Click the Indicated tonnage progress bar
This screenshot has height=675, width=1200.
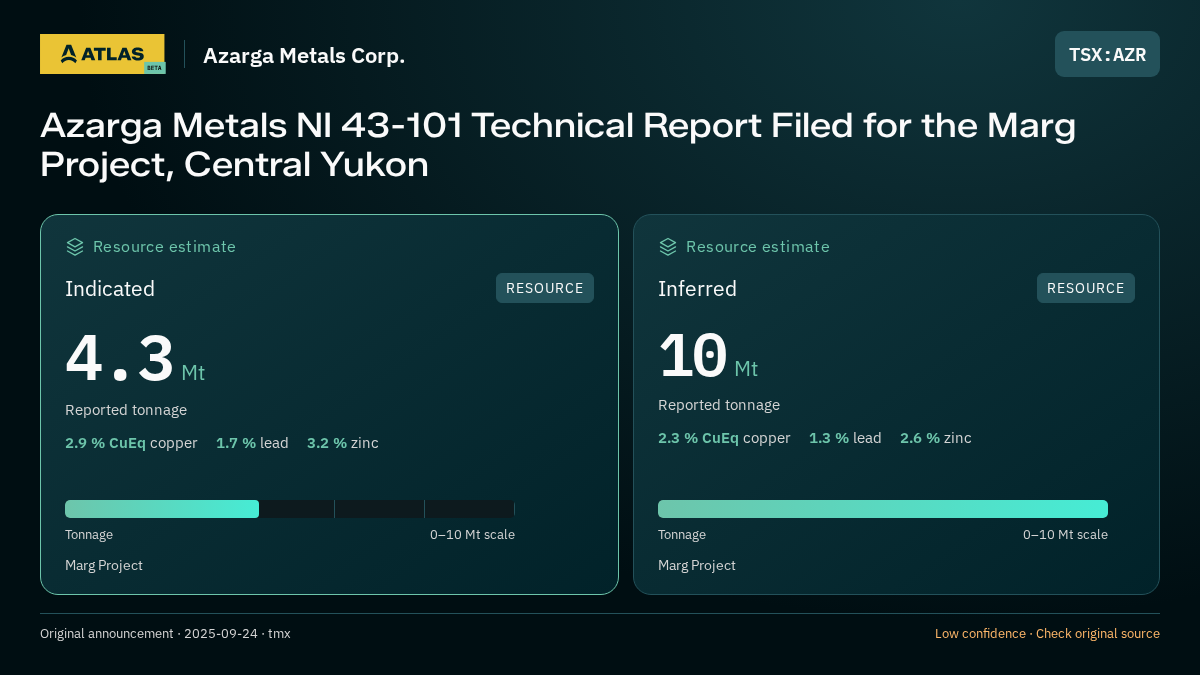[x=290, y=509]
